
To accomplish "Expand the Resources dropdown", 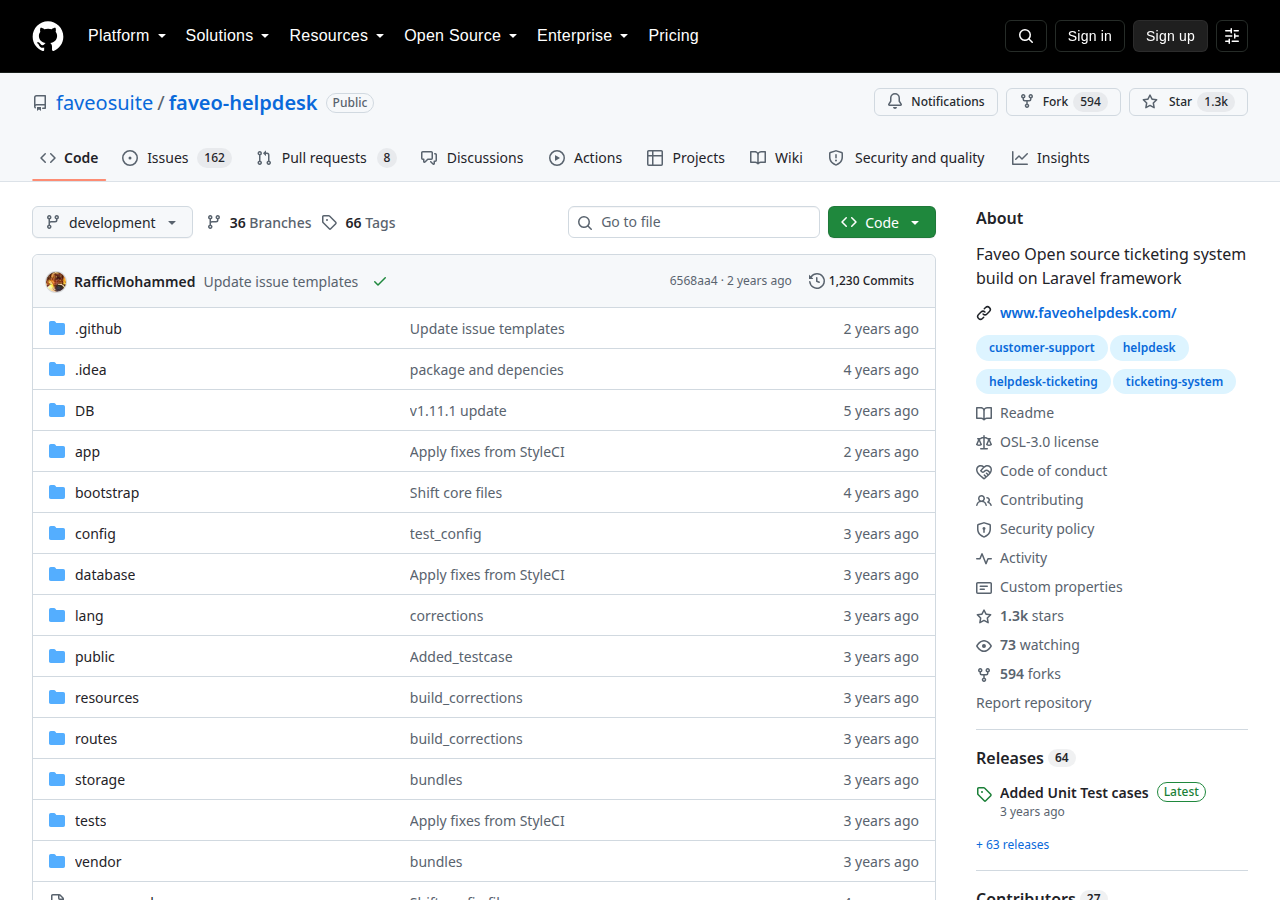I will click(x=337, y=36).
